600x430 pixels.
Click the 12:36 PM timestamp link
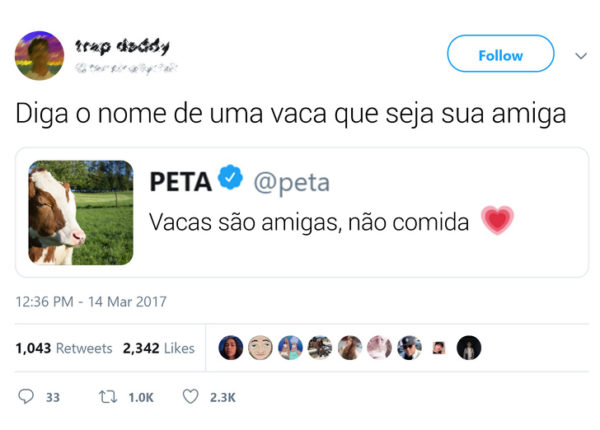point(91,302)
